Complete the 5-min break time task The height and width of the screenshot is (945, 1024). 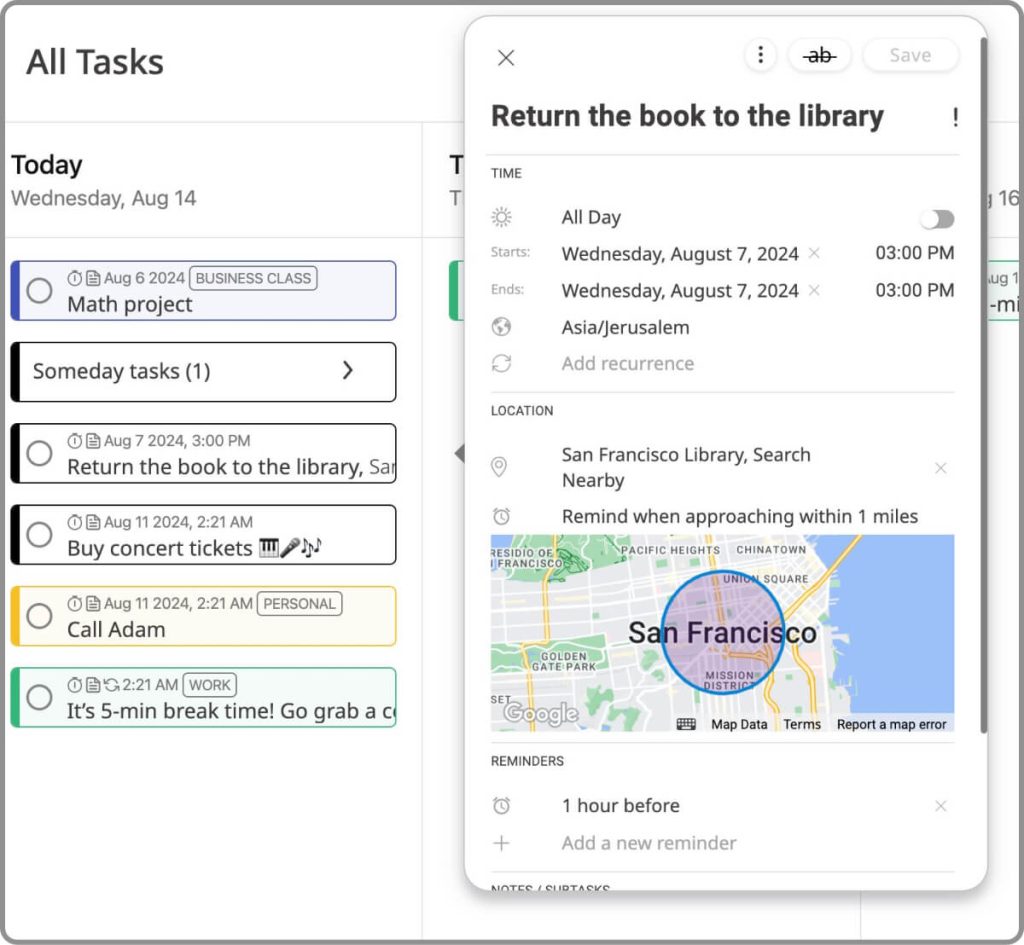tap(39, 697)
